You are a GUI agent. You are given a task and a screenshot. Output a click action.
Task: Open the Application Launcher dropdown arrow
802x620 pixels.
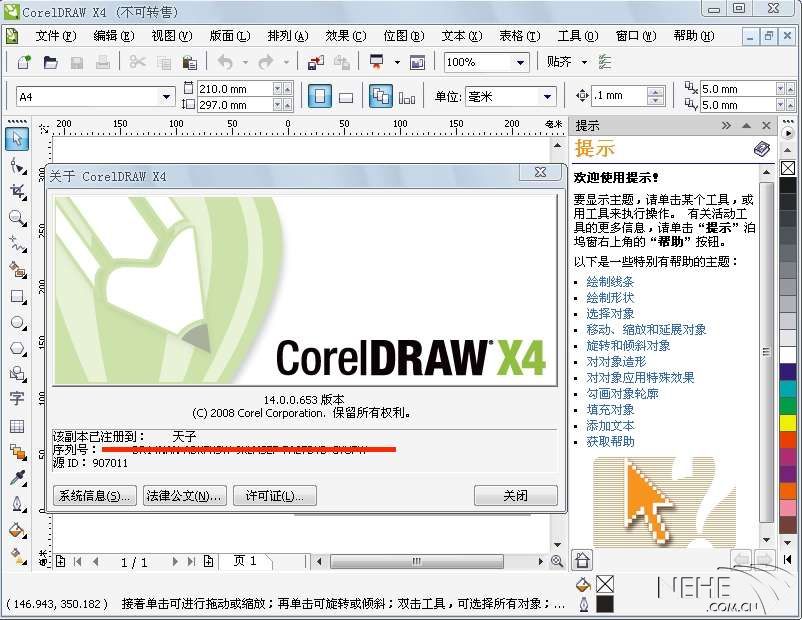point(397,62)
